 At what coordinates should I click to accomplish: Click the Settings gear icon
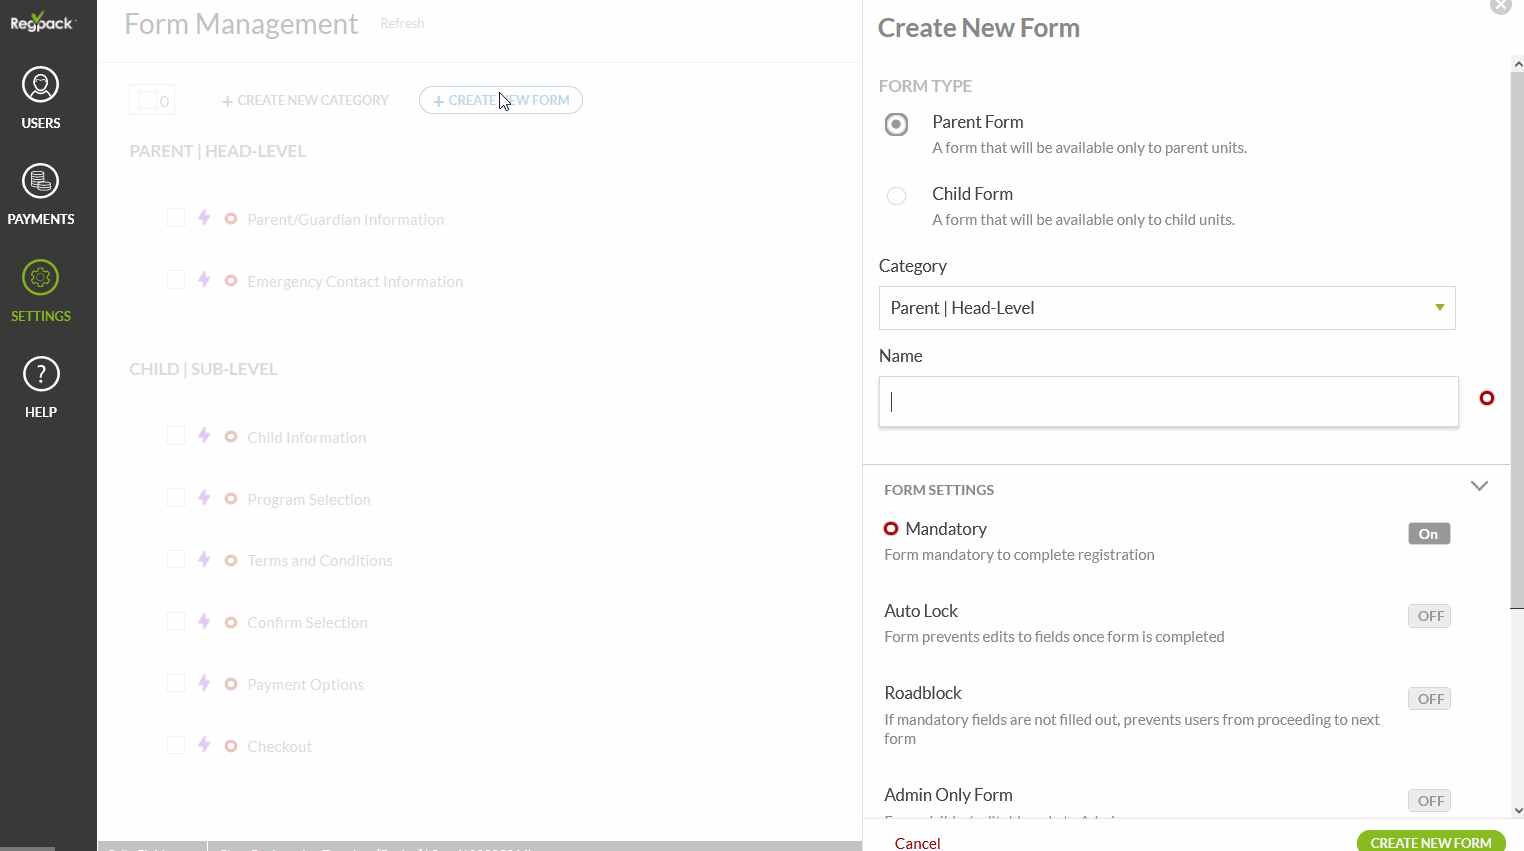41,278
